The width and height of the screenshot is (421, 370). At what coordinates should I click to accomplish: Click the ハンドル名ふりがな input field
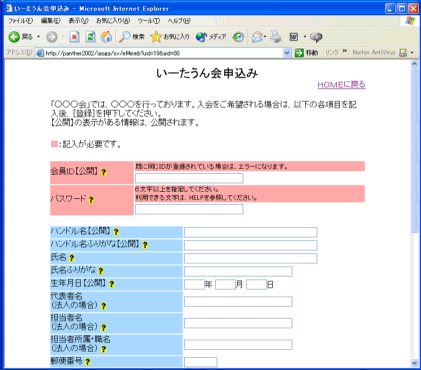(x=251, y=245)
